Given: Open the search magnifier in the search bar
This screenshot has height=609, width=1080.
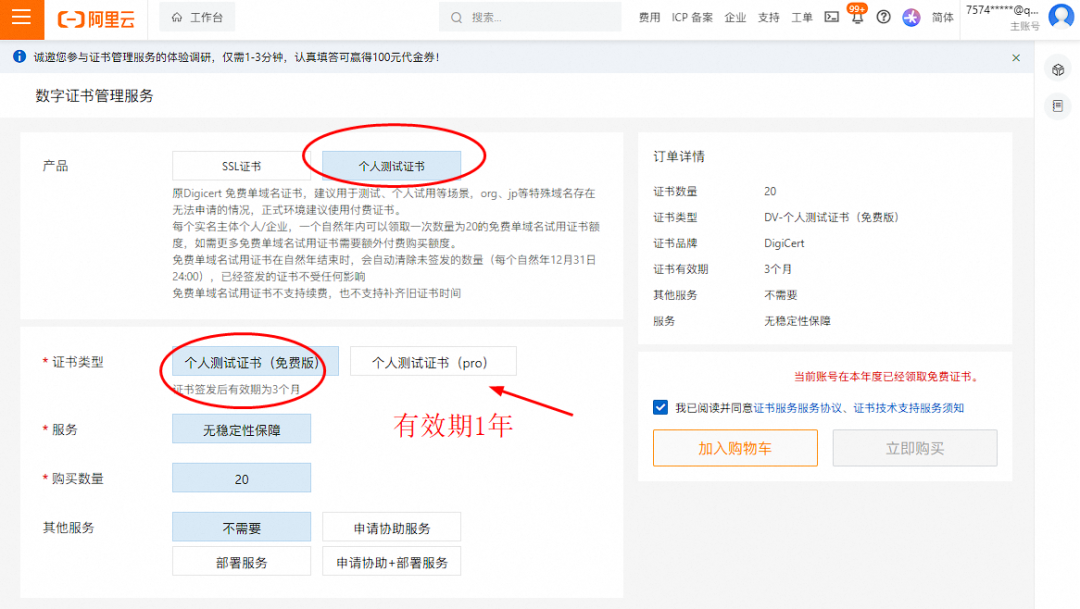Looking at the screenshot, I should click(x=455, y=16).
